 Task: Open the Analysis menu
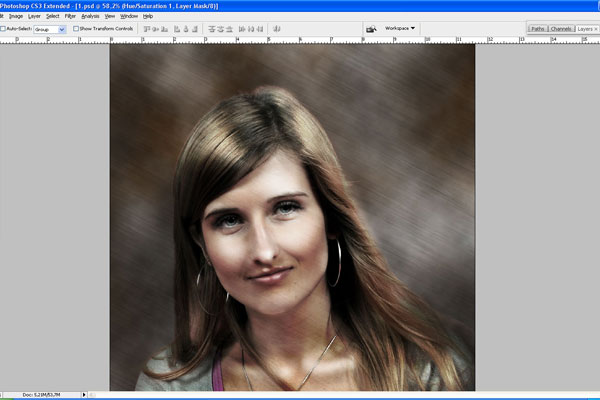pos(90,16)
